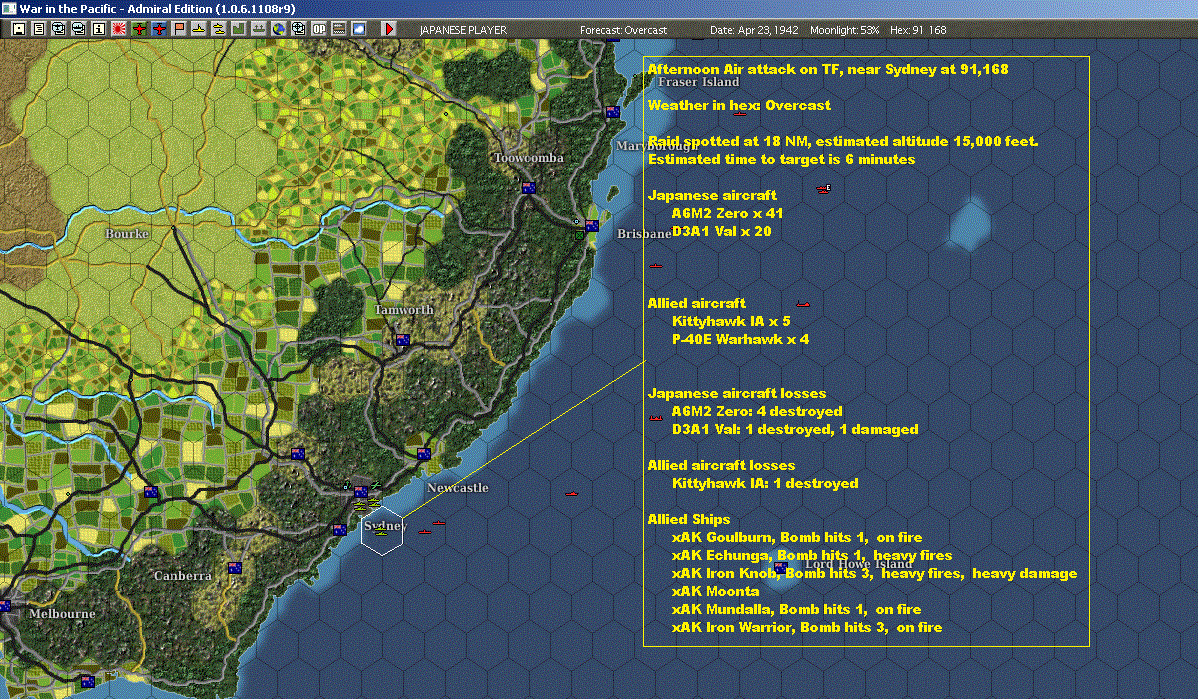Open the information 'i' icon
Viewport: 1198px width, 699px height.
pyautogui.click(x=99, y=29)
